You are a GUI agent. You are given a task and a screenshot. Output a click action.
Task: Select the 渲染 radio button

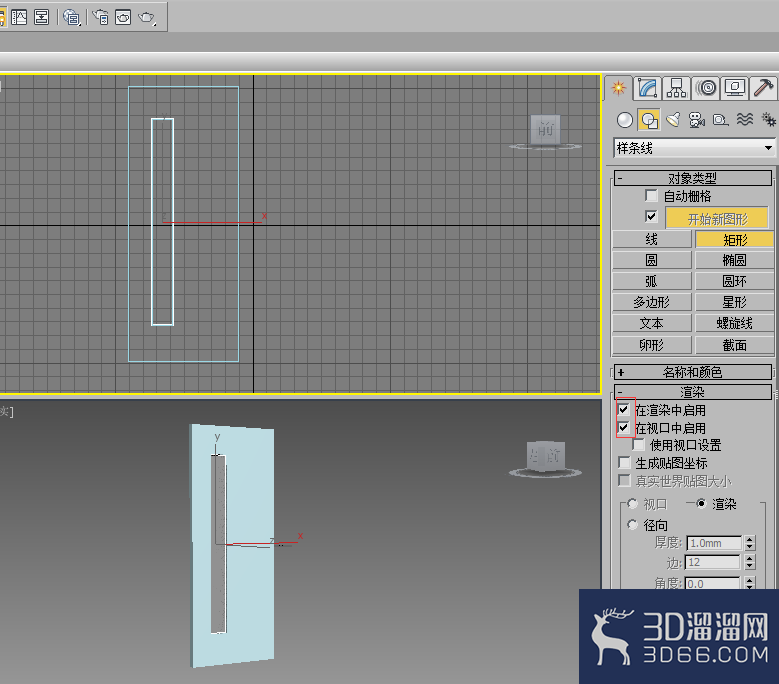click(x=701, y=504)
